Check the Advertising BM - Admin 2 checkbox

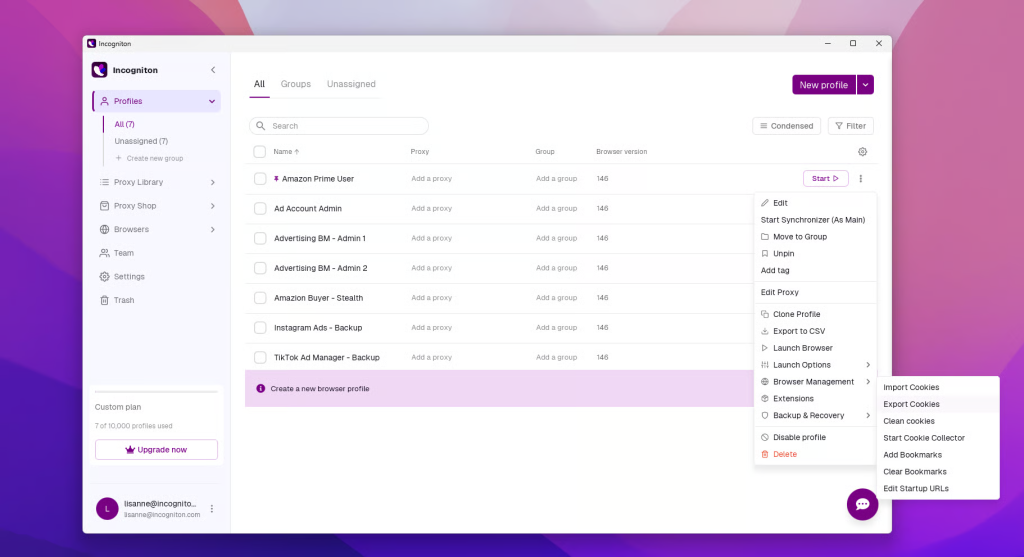pyautogui.click(x=260, y=268)
